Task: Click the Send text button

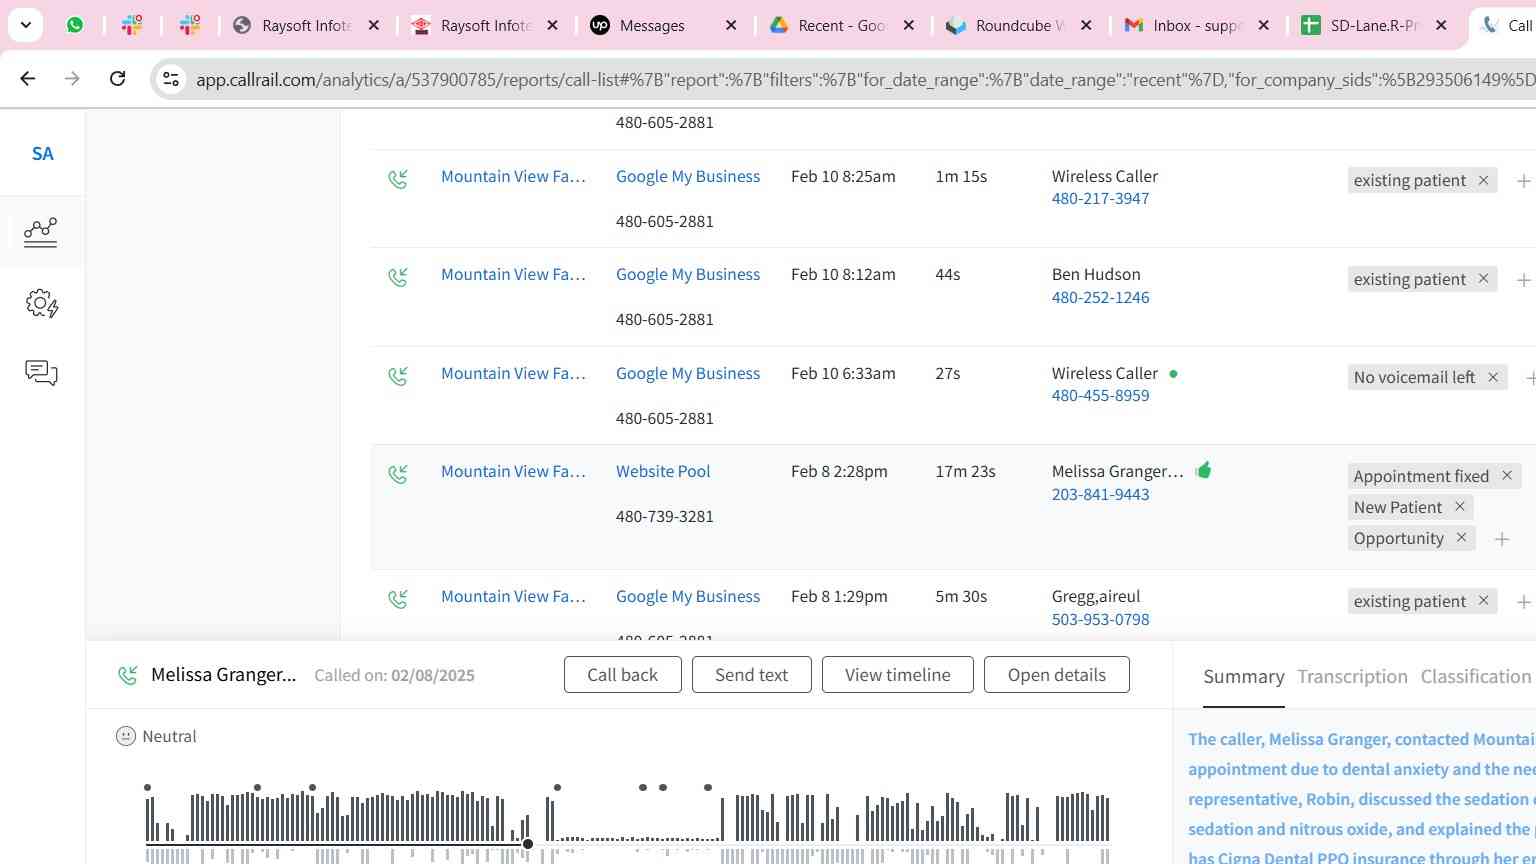Action: point(751,674)
